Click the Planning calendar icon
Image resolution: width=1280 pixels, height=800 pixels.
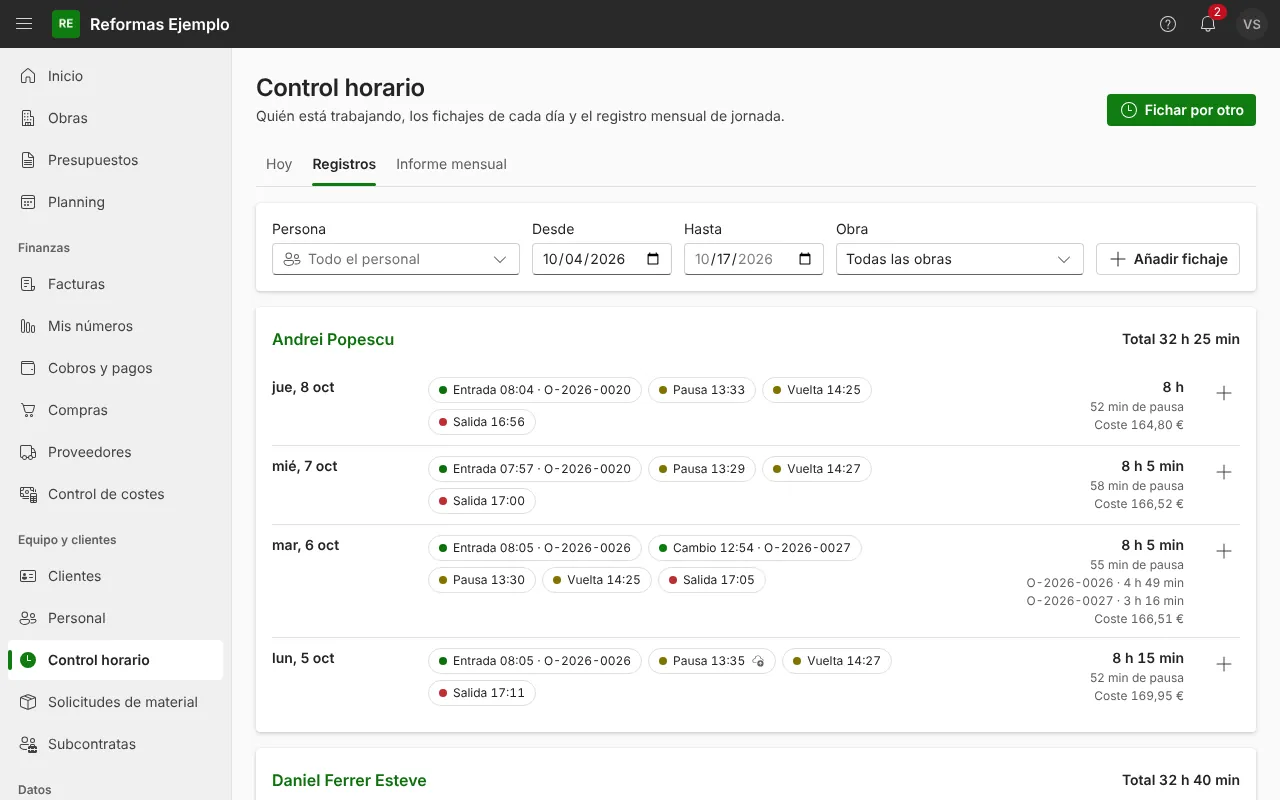pyautogui.click(x=28, y=202)
